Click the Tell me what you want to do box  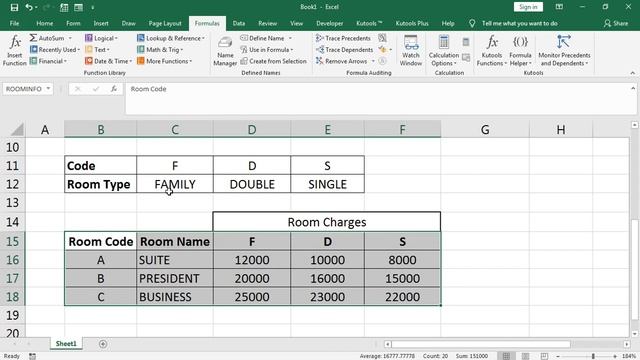tap(519, 23)
